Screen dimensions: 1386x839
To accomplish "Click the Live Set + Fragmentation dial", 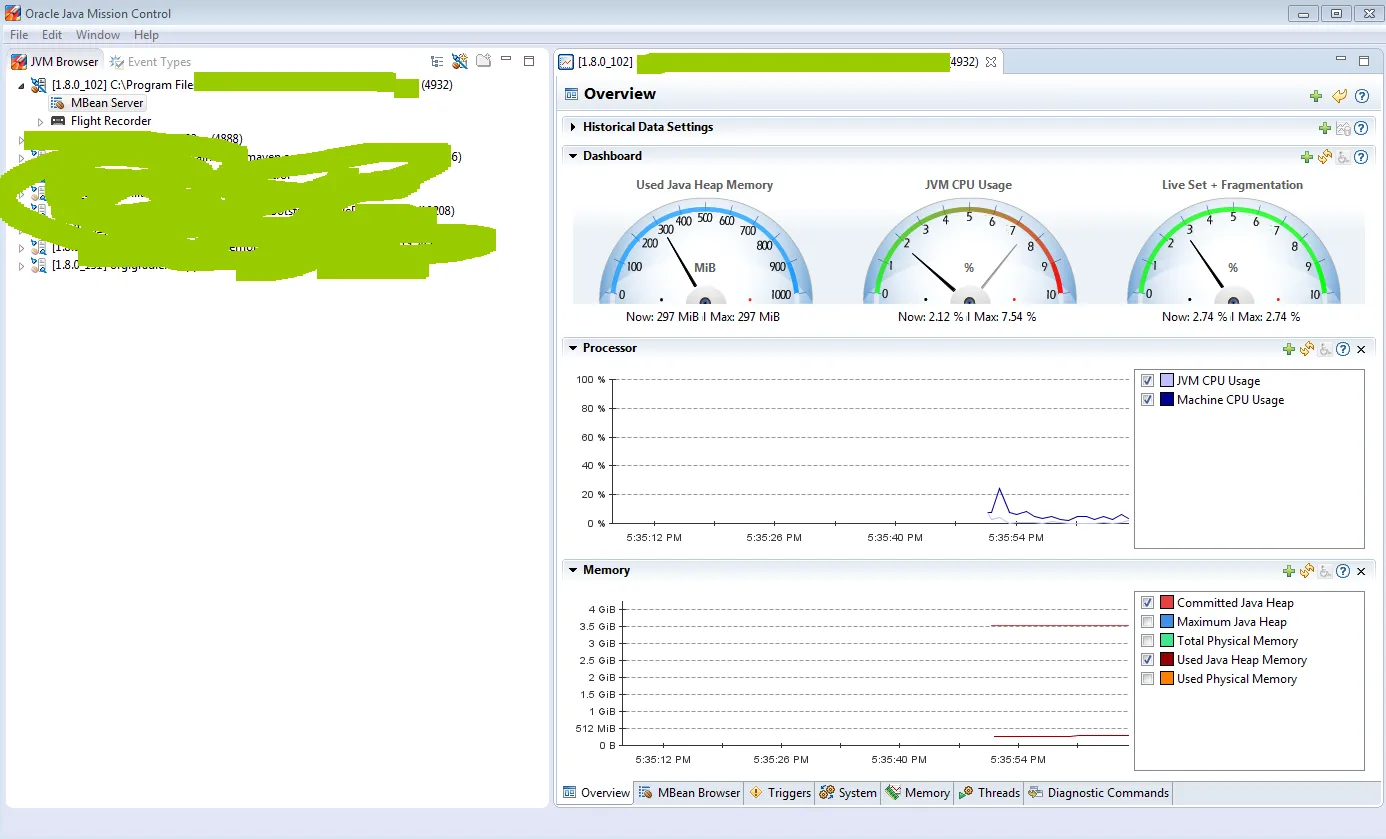I will click(1233, 251).
